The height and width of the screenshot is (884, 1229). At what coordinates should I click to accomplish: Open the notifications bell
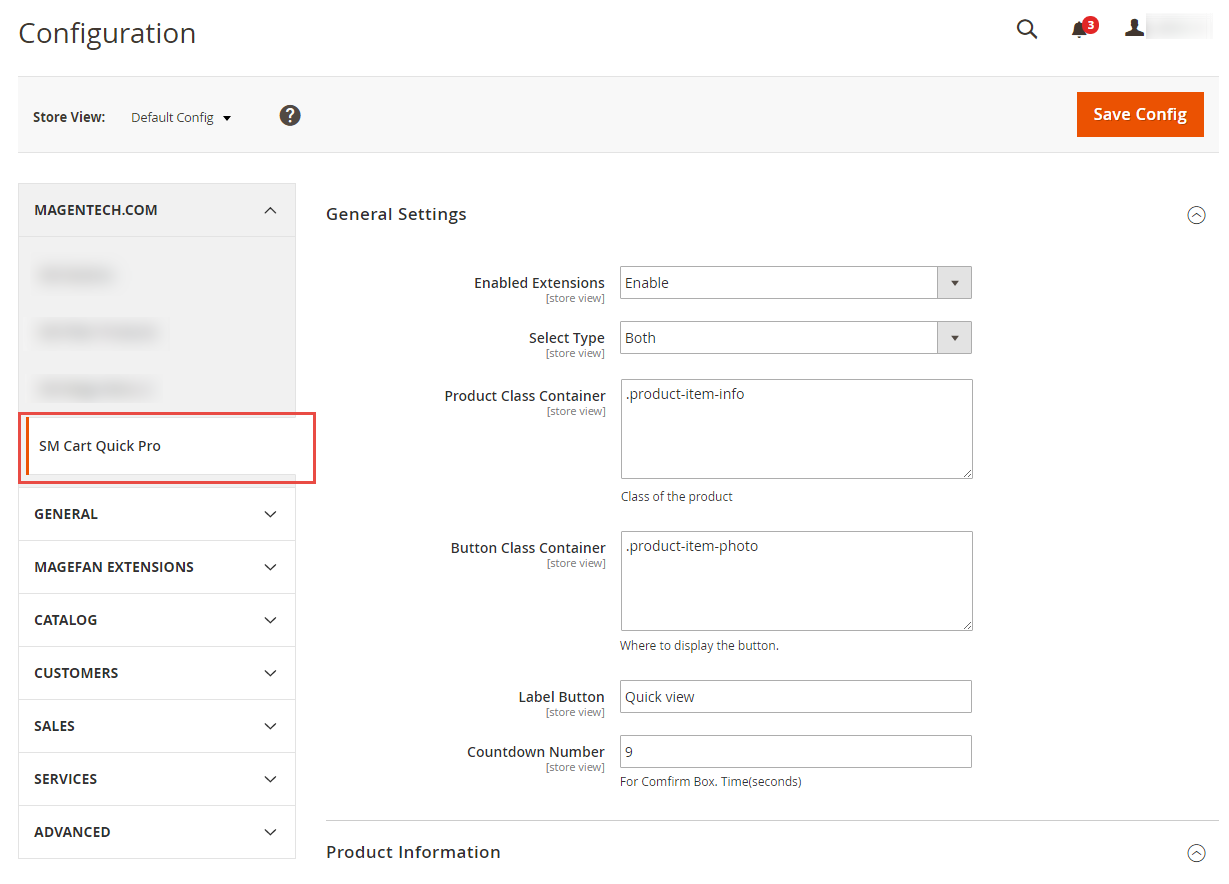pyautogui.click(x=1080, y=30)
